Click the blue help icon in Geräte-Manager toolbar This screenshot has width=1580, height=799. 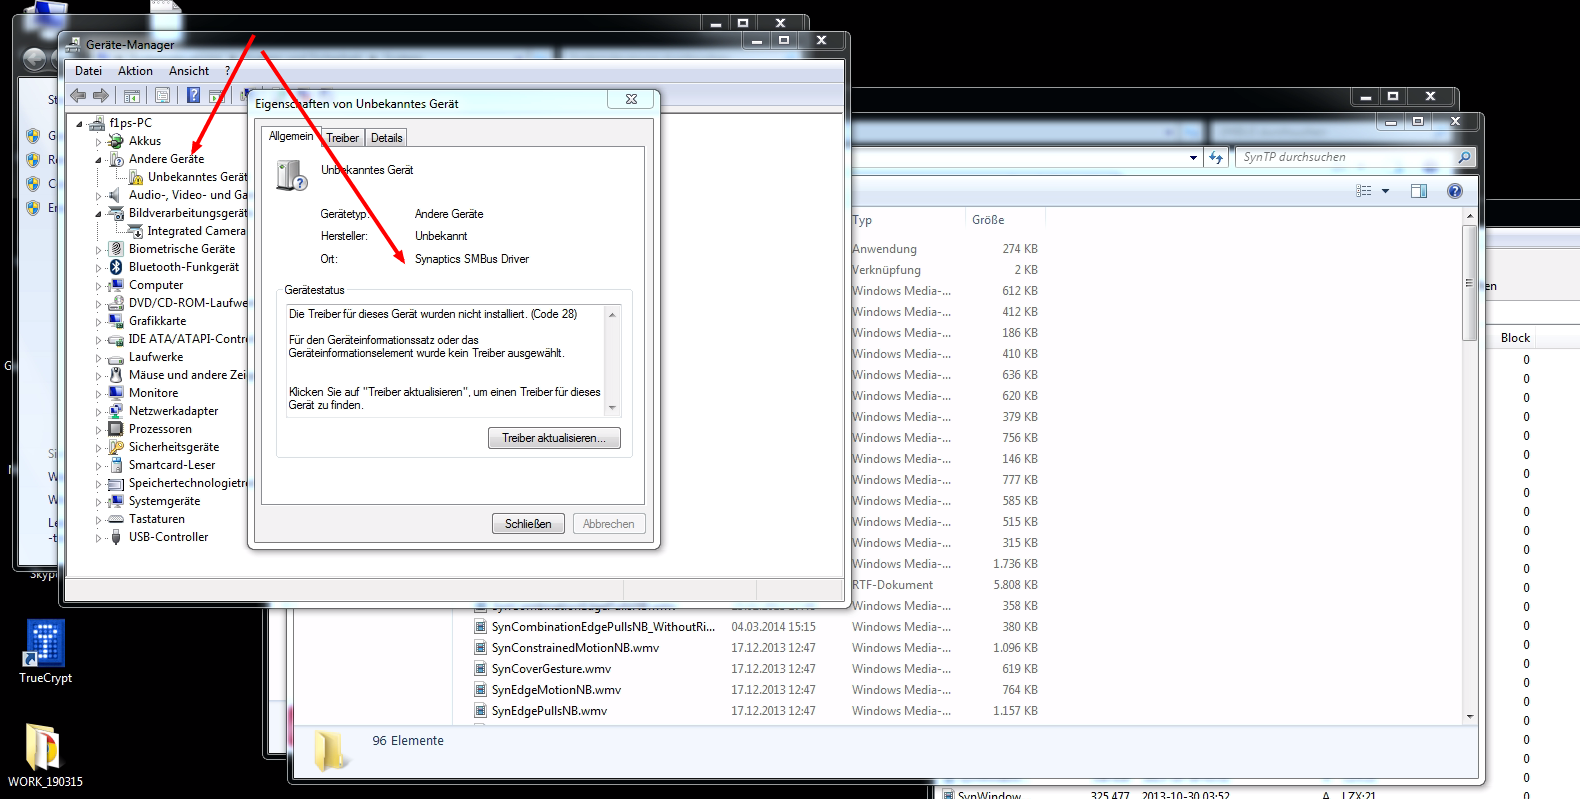point(193,96)
